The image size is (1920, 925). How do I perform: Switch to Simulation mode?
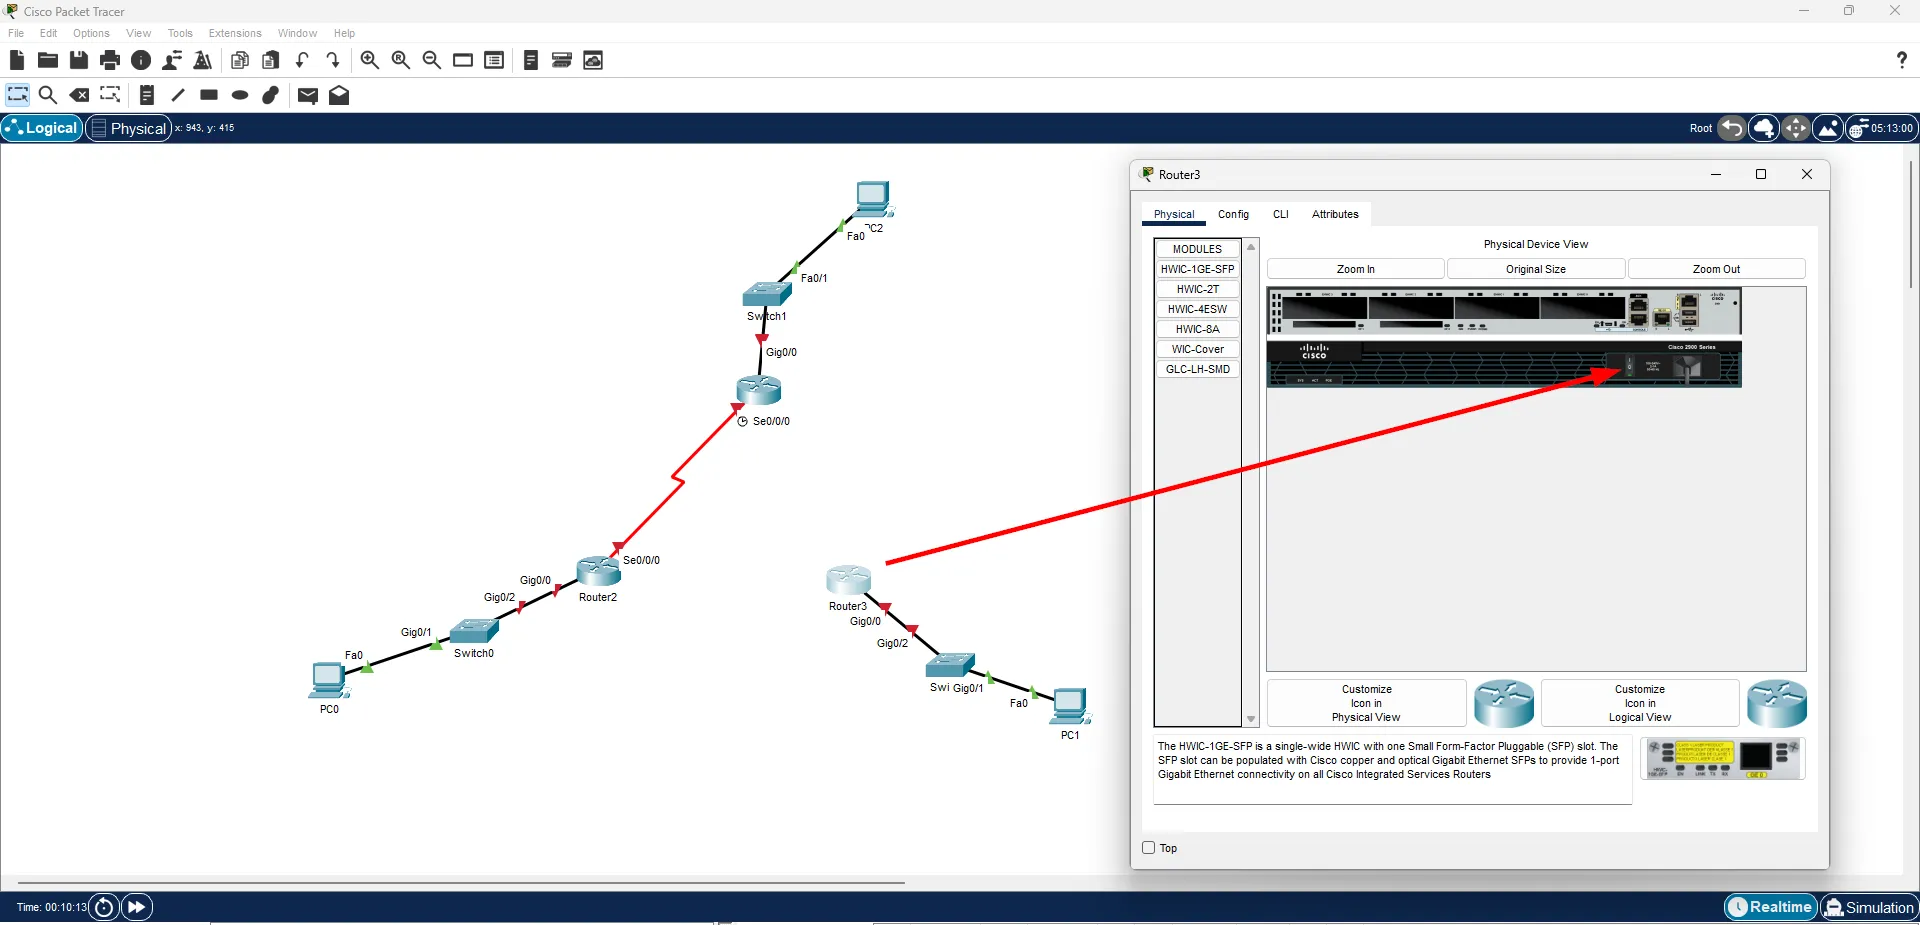pos(1868,907)
